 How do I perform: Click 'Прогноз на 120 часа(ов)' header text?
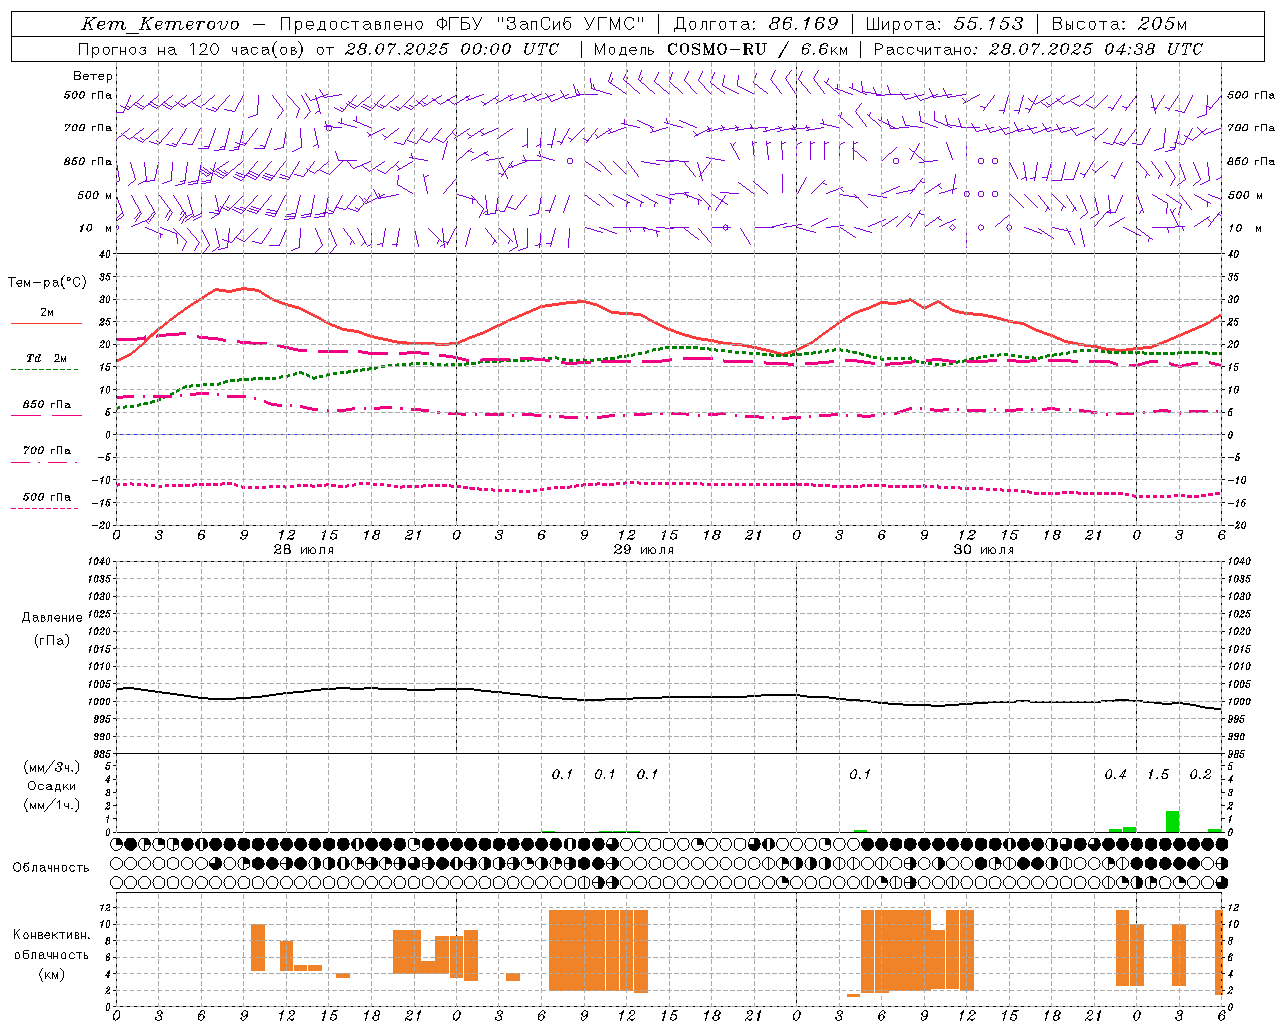193,49
